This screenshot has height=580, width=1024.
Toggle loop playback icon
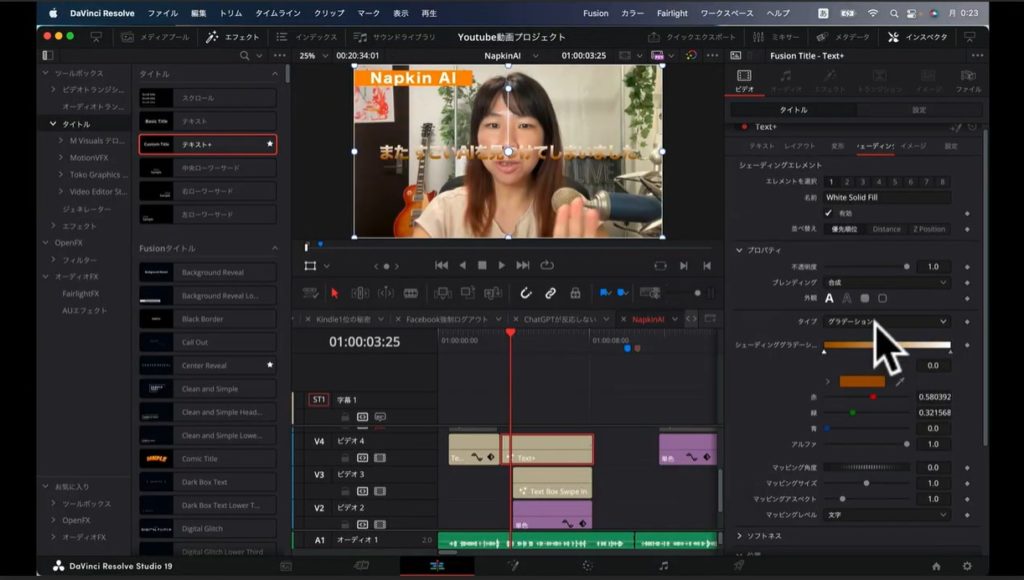pos(547,265)
